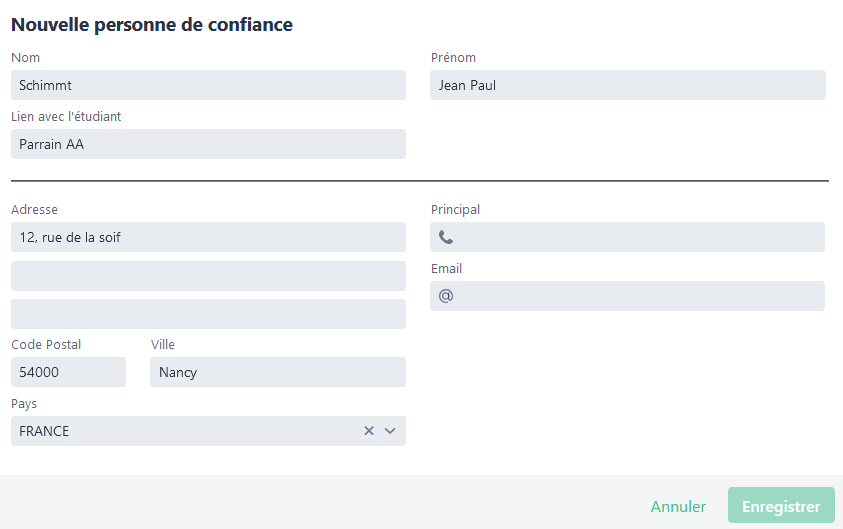Click the 'Nouvelle personne de confiance' heading
This screenshot has height=529, width=843.
pos(152,25)
